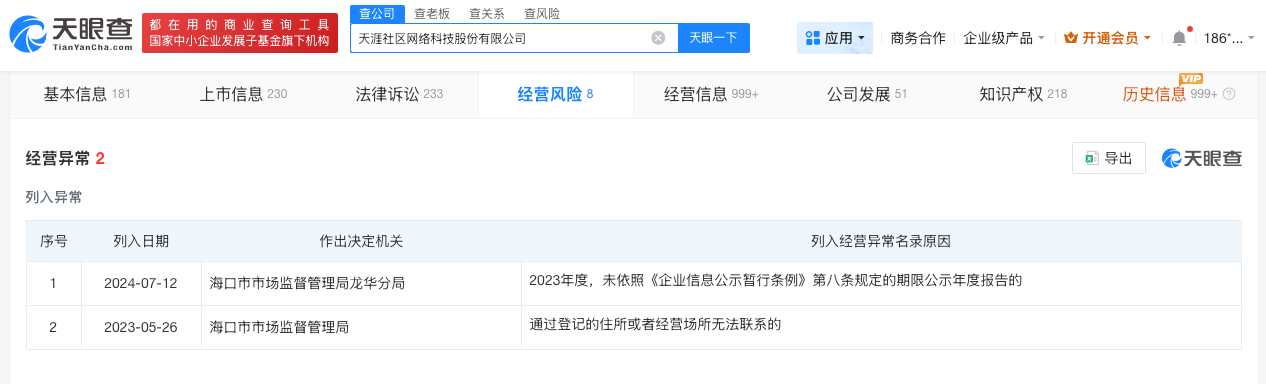Open the 开通会员 dropdown
The image size is (1266, 384).
pos(1107,38)
